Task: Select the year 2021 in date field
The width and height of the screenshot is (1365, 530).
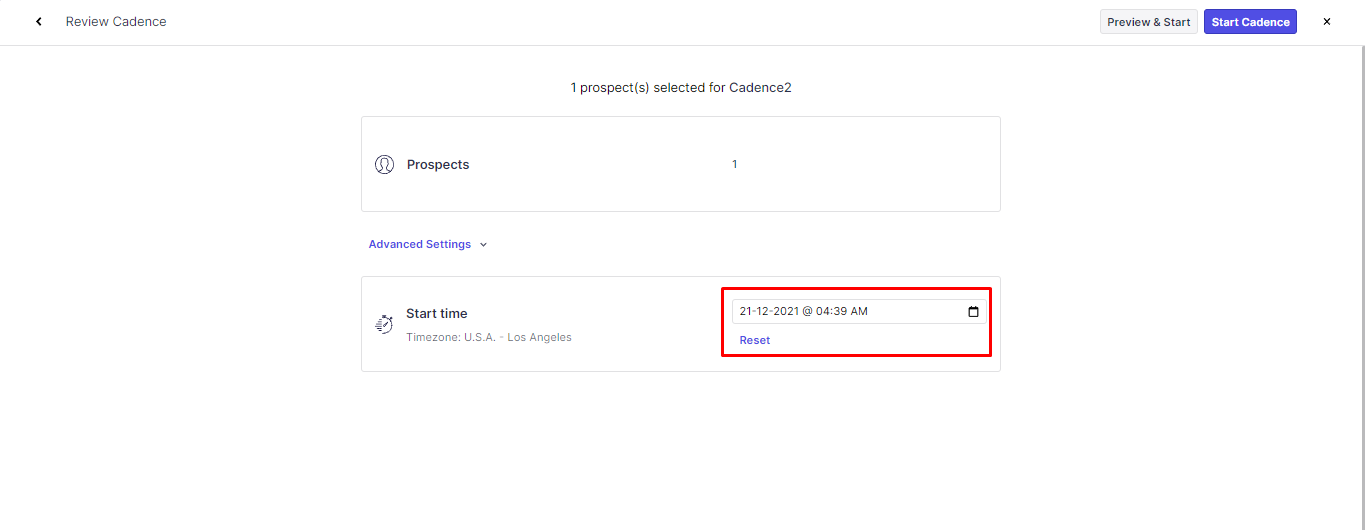Action: (x=785, y=312)
